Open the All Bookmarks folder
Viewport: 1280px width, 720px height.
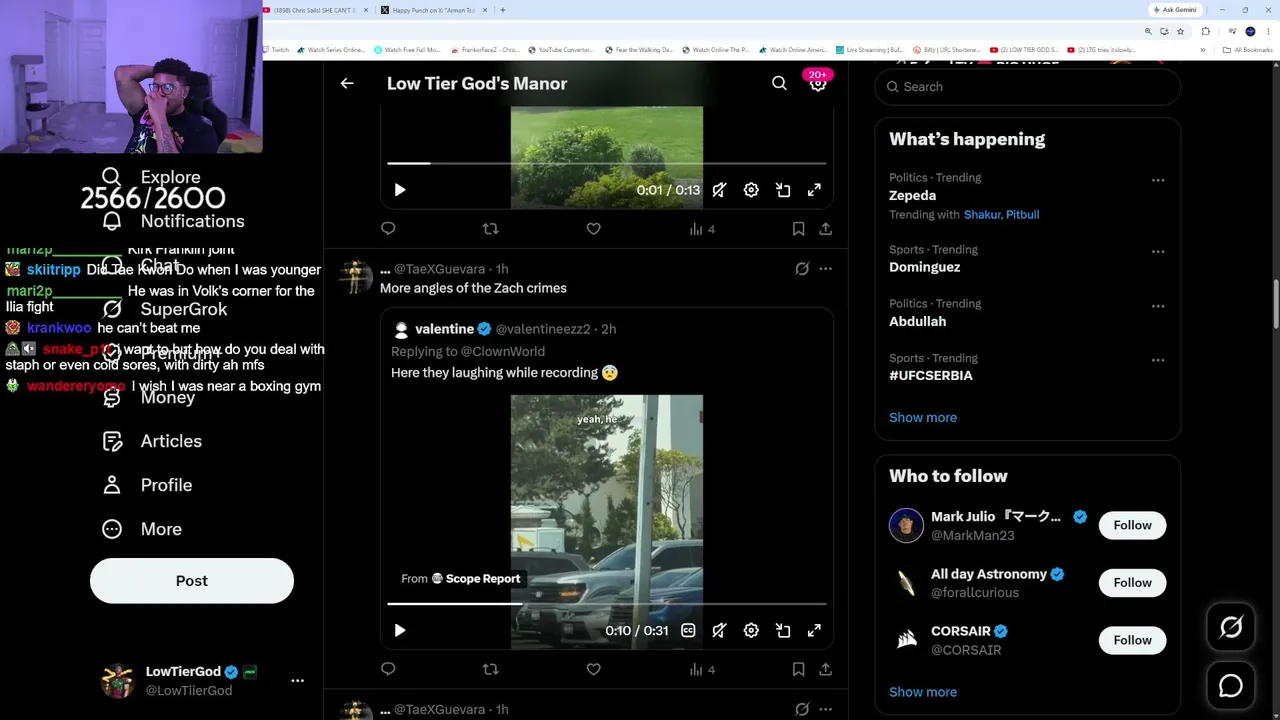click(1247, 50)
